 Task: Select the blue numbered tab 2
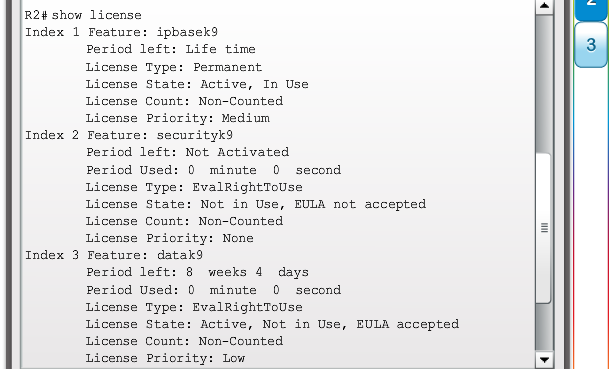pyautogui.click(x=591, y=9)
